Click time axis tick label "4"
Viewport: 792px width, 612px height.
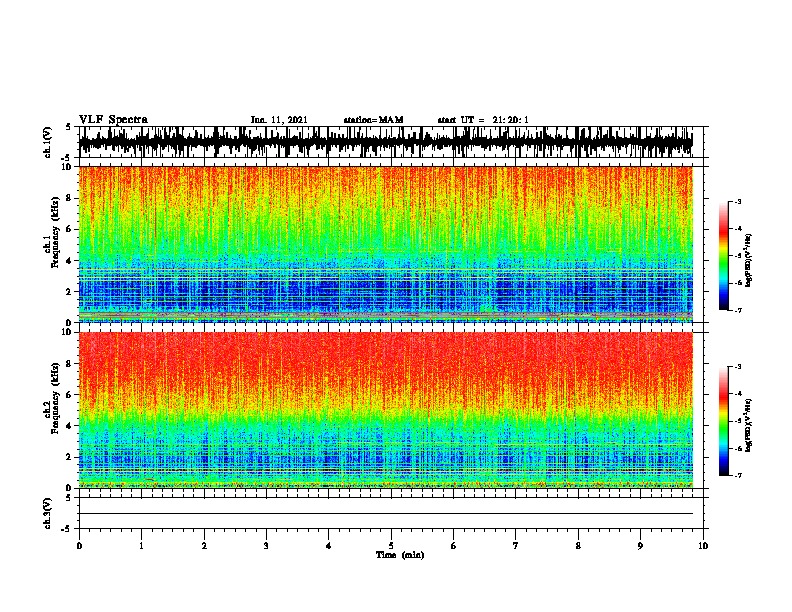329,546
